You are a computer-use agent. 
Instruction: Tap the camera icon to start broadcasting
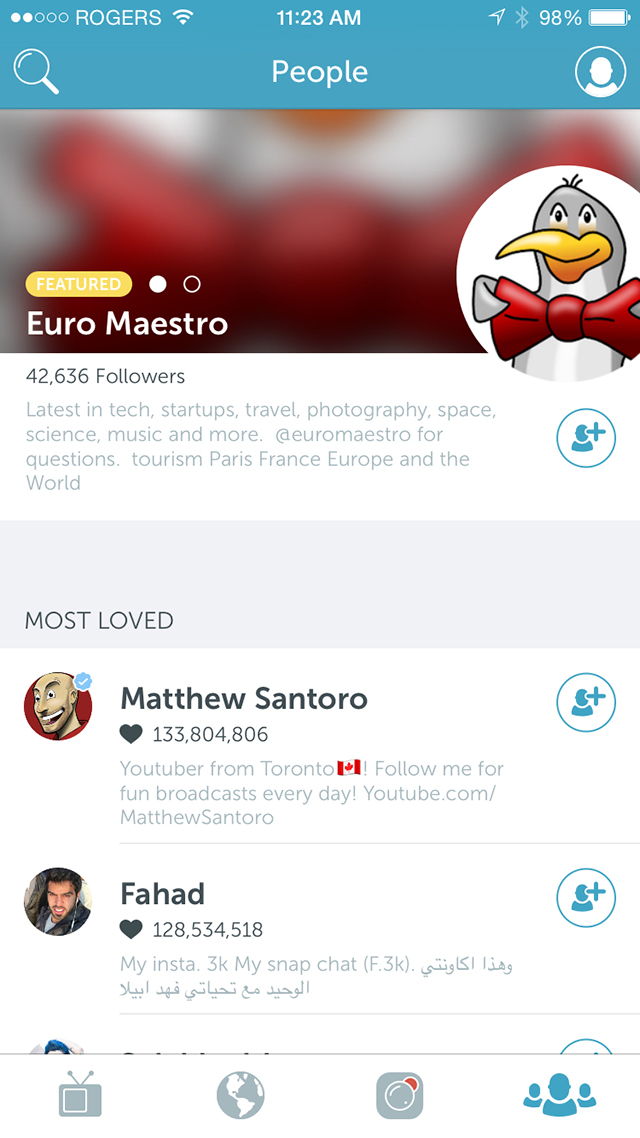tap(400, 1095)
